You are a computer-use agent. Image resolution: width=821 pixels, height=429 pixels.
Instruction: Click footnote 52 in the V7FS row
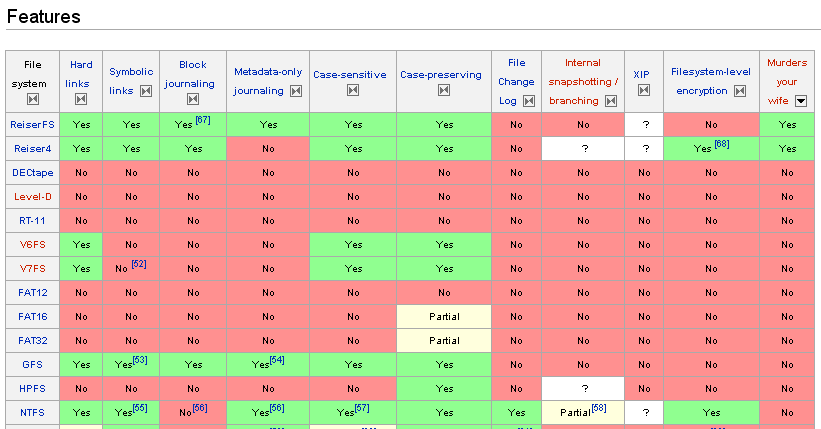(139, 264)
